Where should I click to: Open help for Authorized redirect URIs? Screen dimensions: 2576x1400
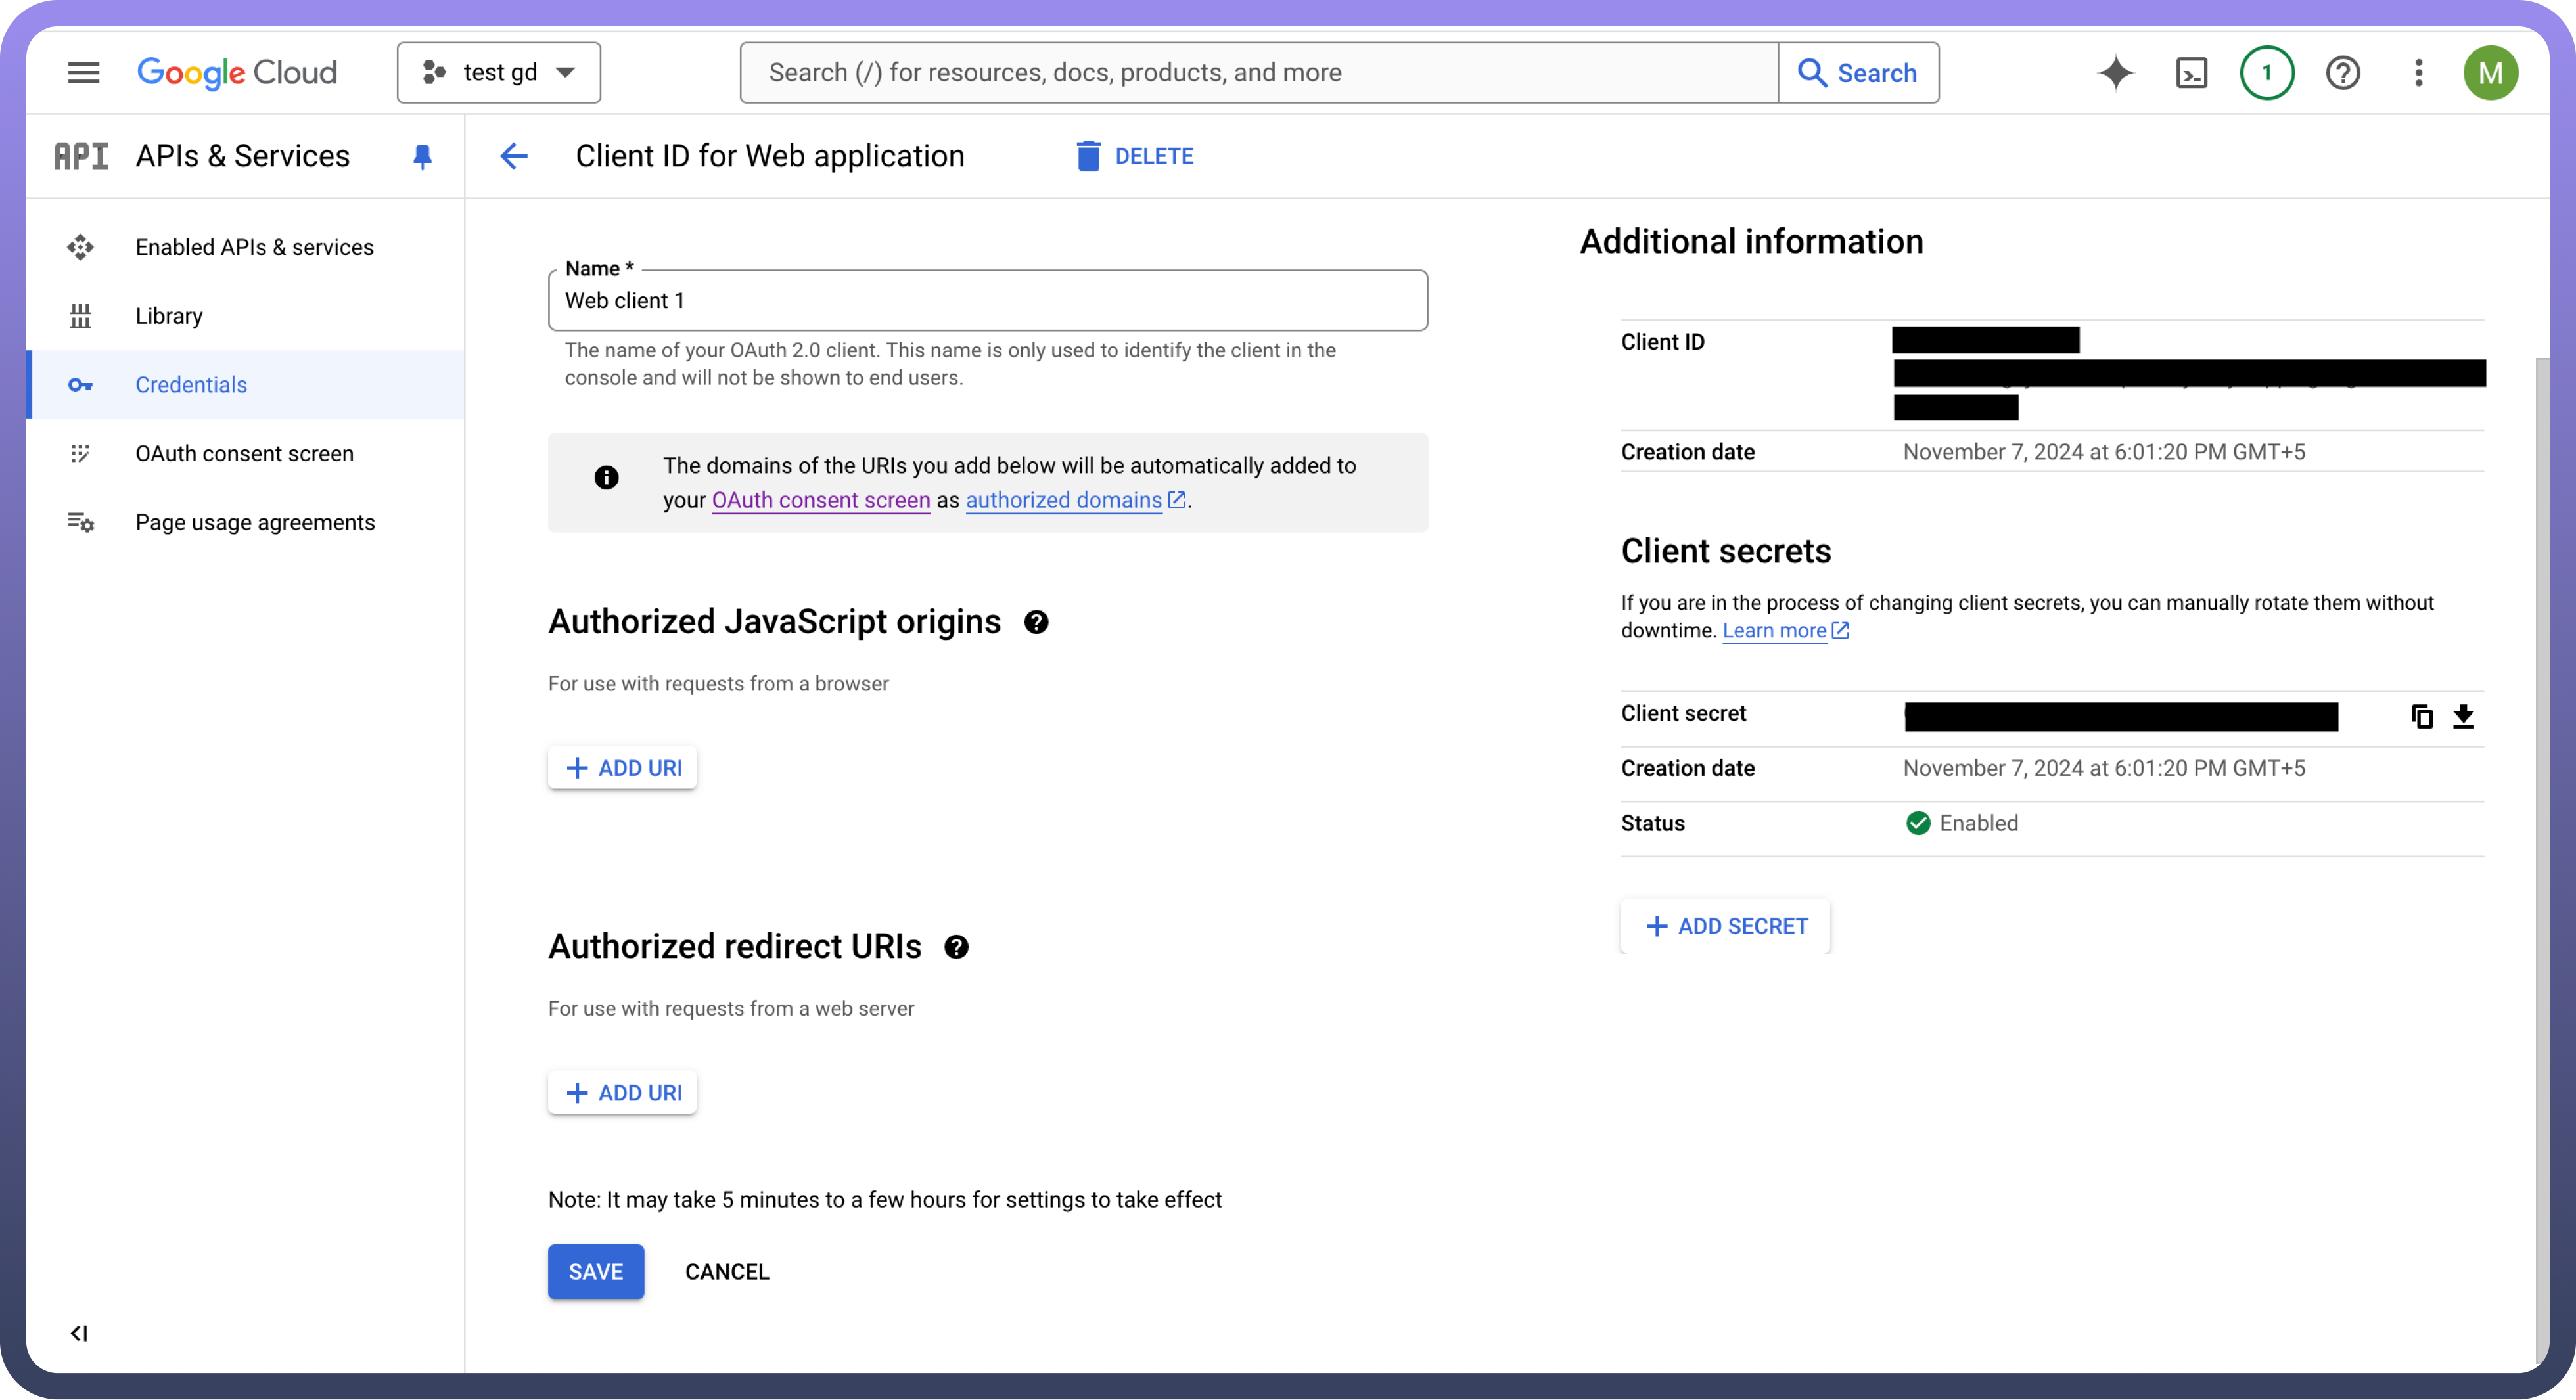[956, 947]
